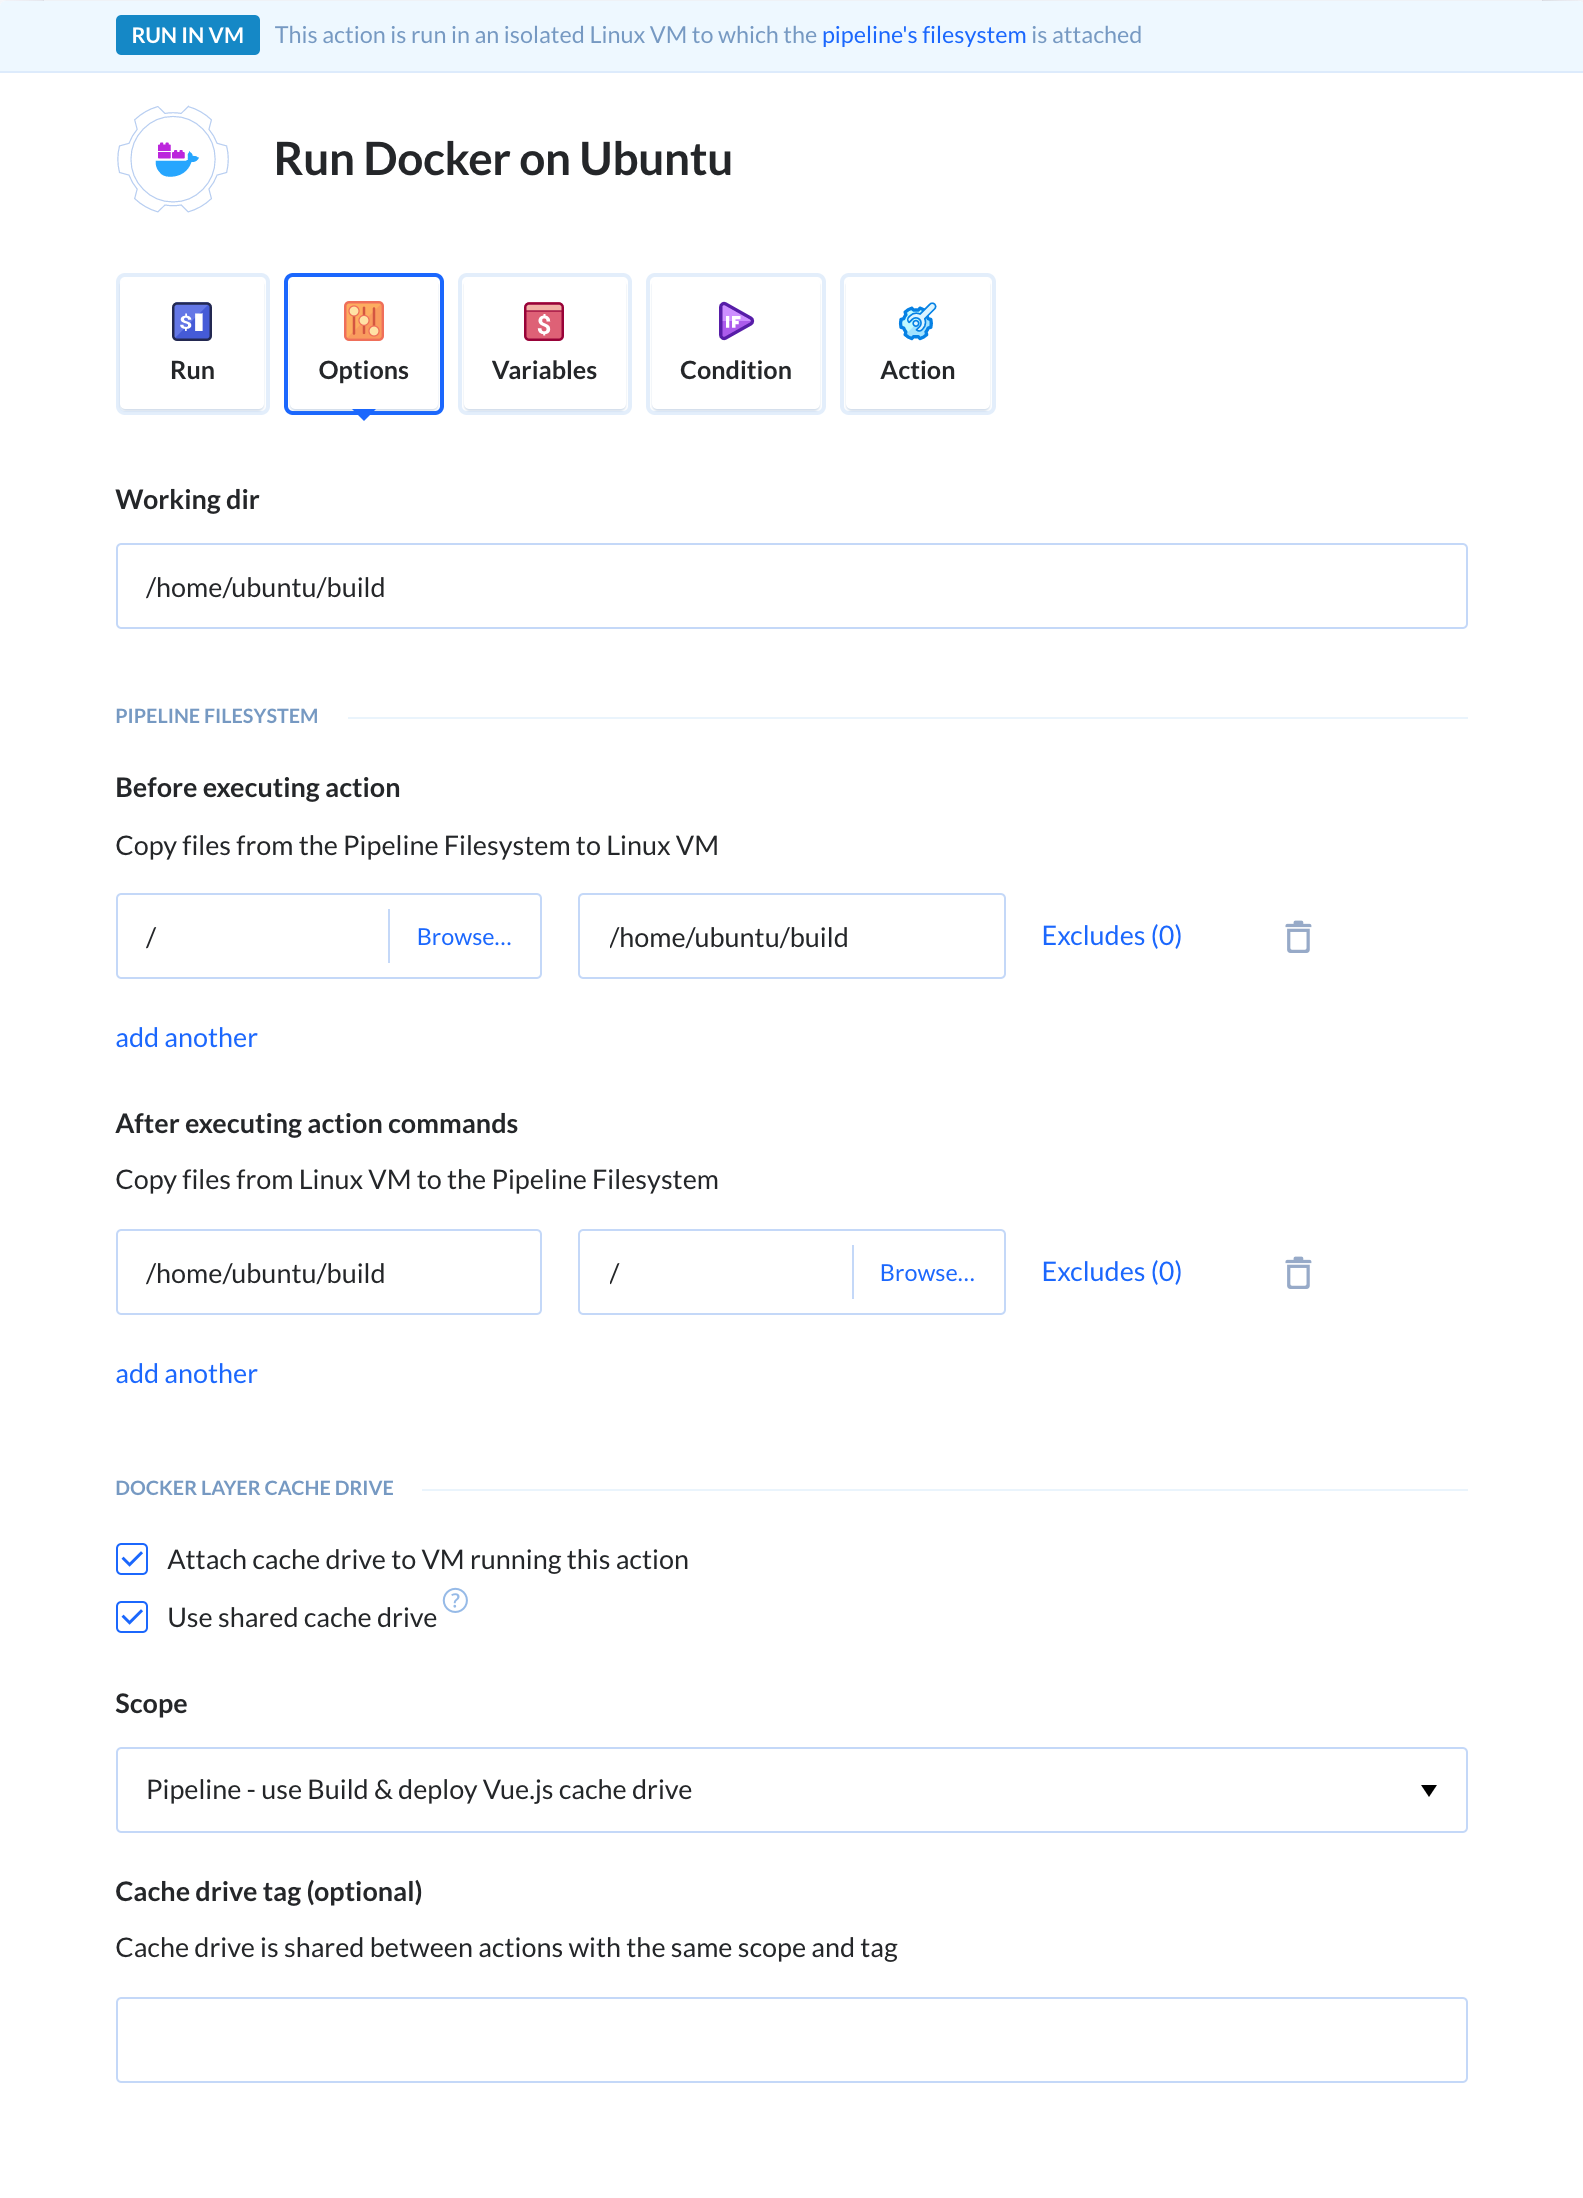1583x2198 pixels.
Task: Click Browse for pipeline filesystem source path
Action: point(464,937)
